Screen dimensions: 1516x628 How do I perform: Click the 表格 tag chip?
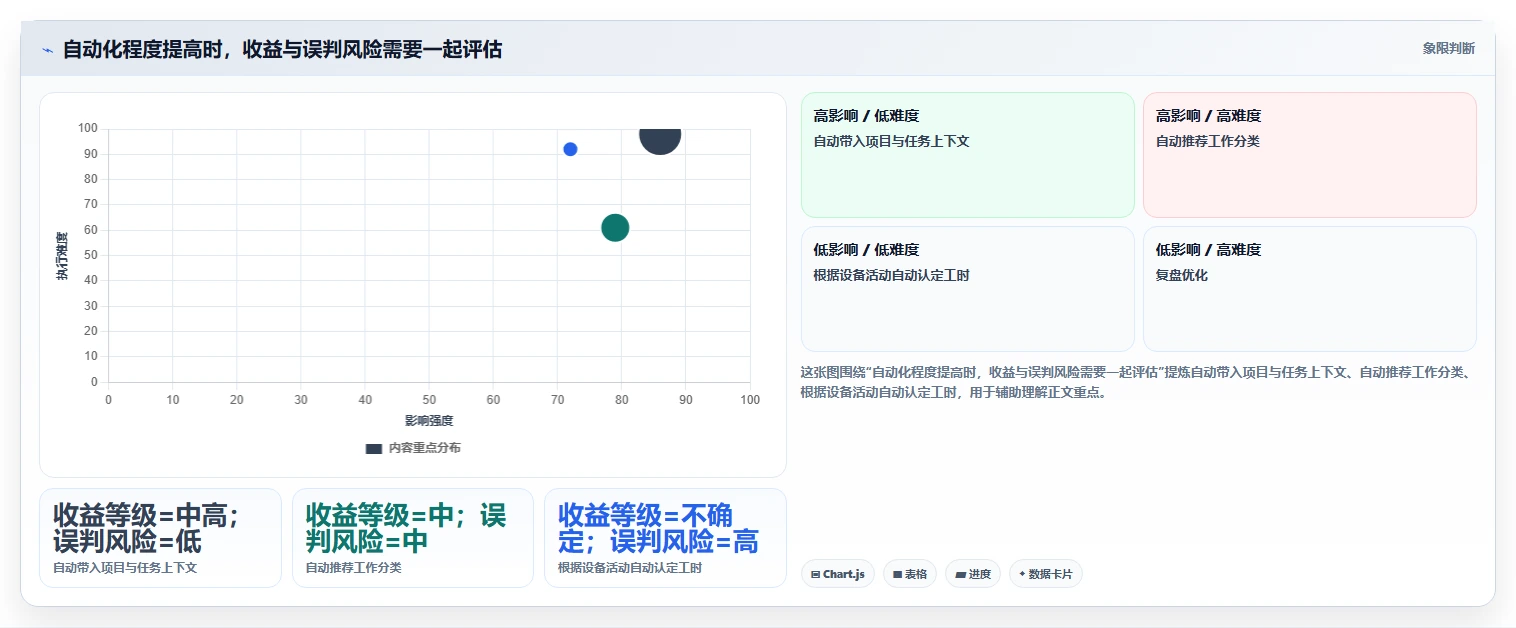click(909, 574)
